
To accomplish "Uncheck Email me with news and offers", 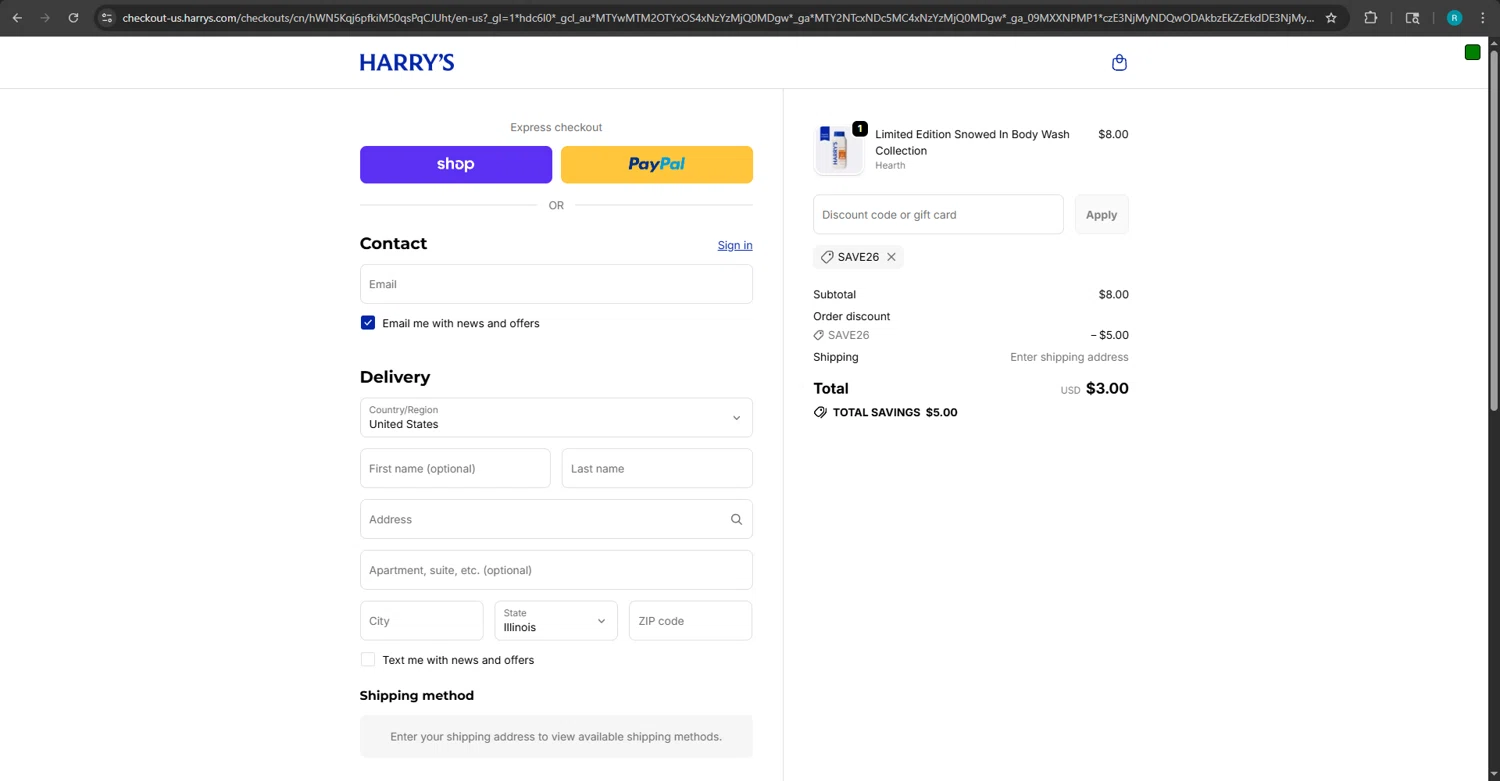I will (x=368, y=323).
